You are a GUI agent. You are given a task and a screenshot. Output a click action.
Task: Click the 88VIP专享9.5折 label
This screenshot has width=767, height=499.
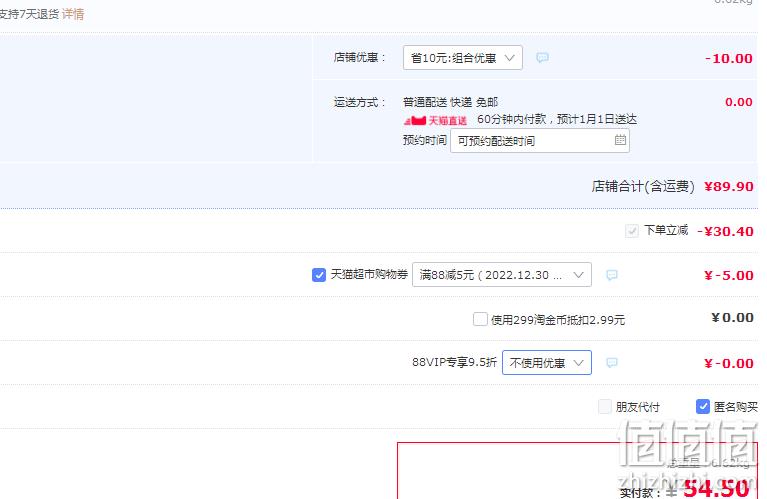pyautogui.click(x=454, y=362)
